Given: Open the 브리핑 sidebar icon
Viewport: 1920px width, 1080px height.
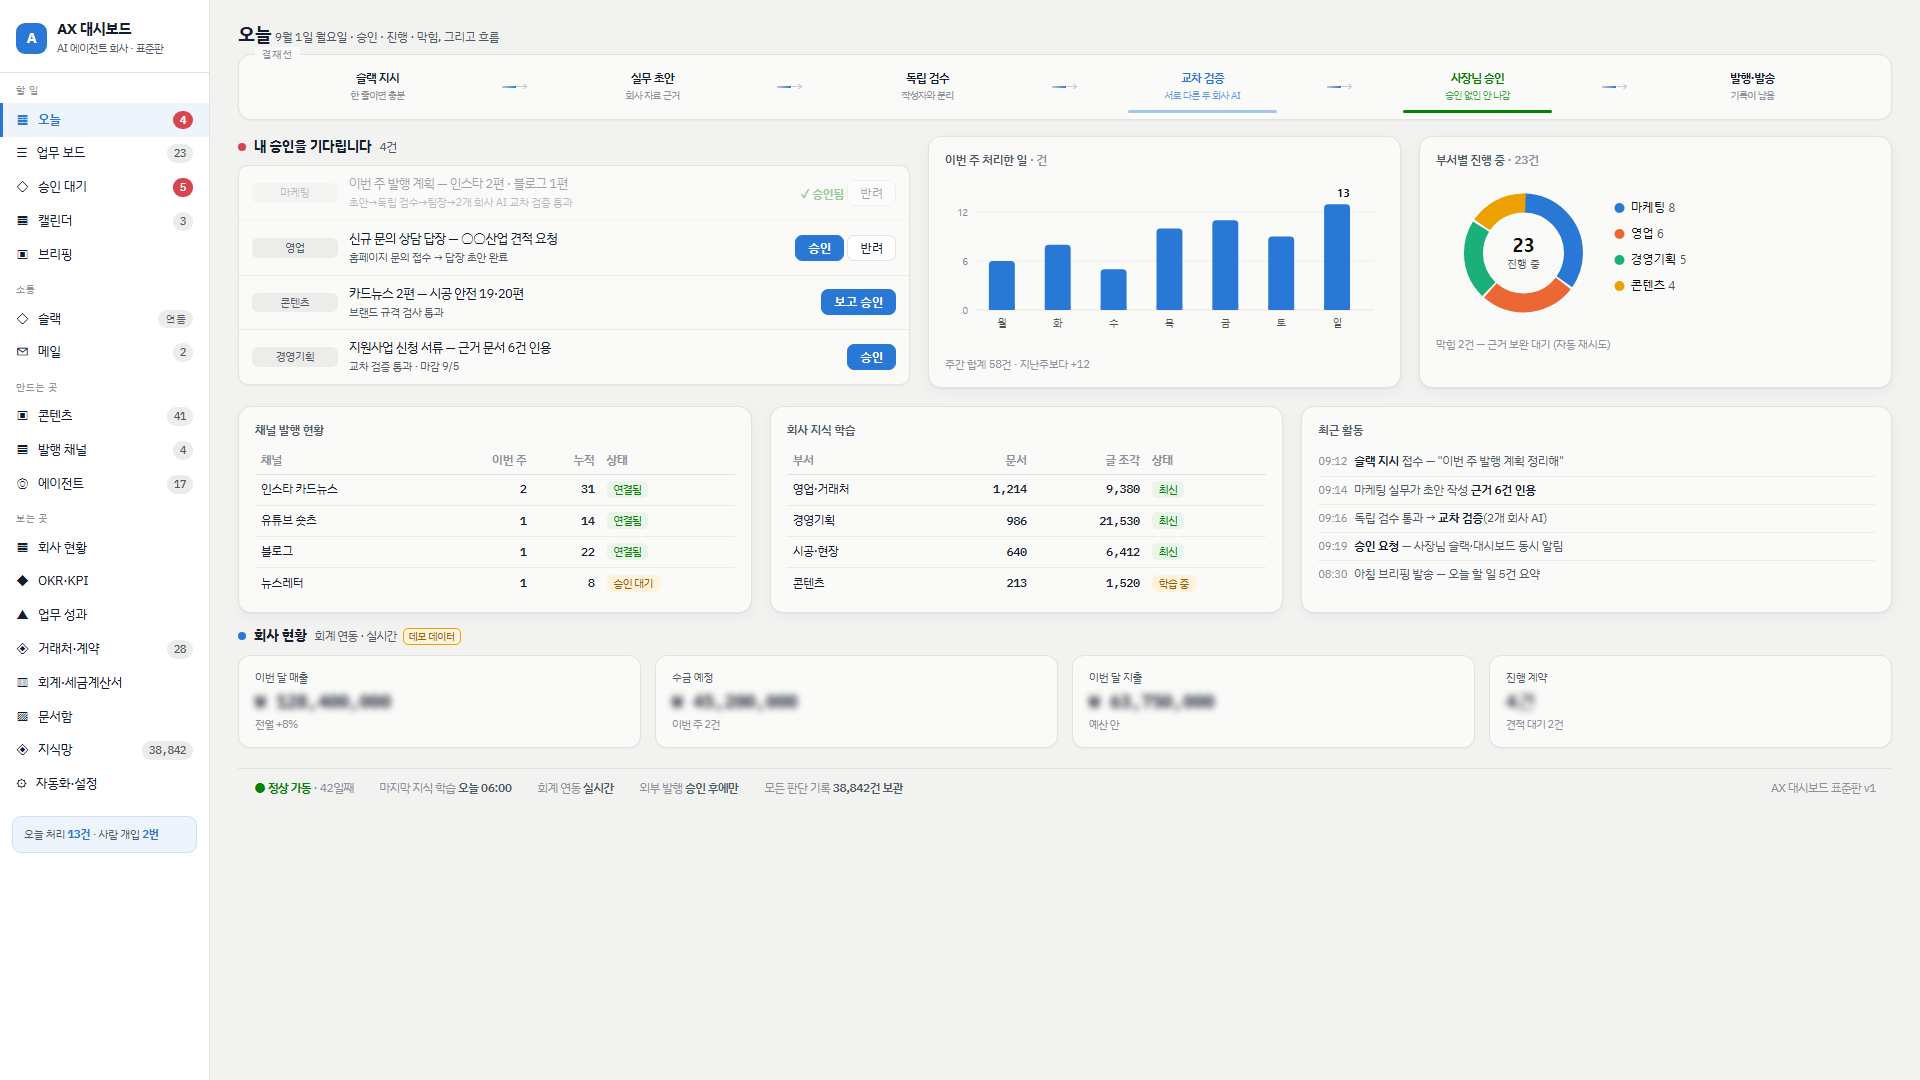Looking at the screenshot, I should coord(22,255).
